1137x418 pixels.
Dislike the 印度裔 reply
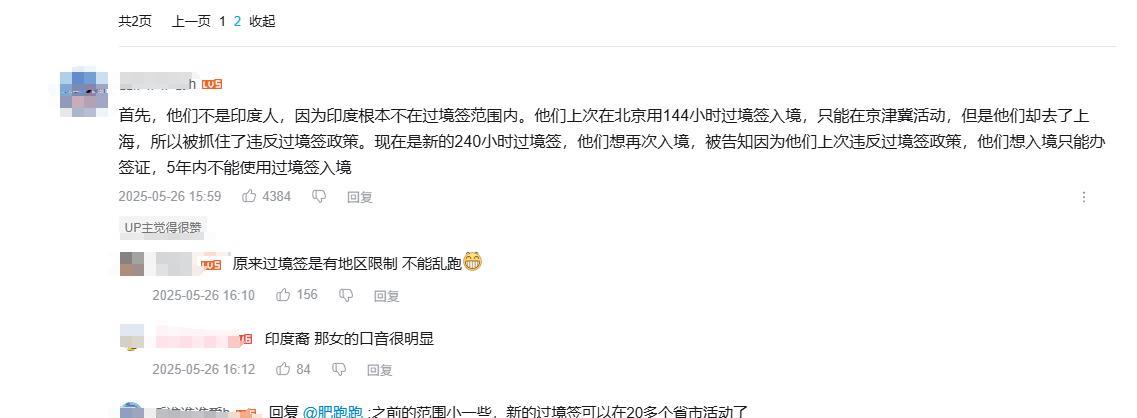pyautogui.click(x=339, y=369)
